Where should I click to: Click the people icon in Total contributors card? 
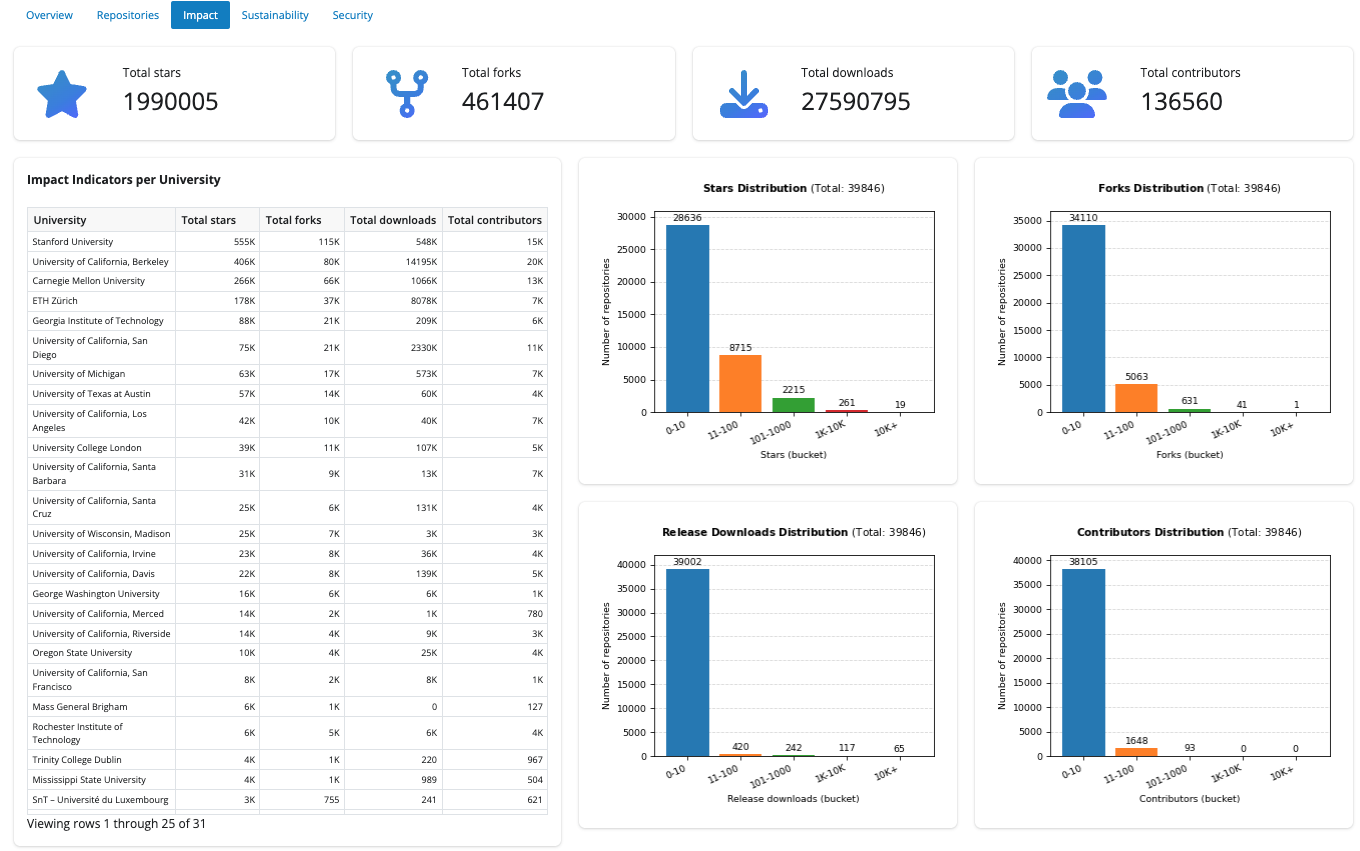1076,94
